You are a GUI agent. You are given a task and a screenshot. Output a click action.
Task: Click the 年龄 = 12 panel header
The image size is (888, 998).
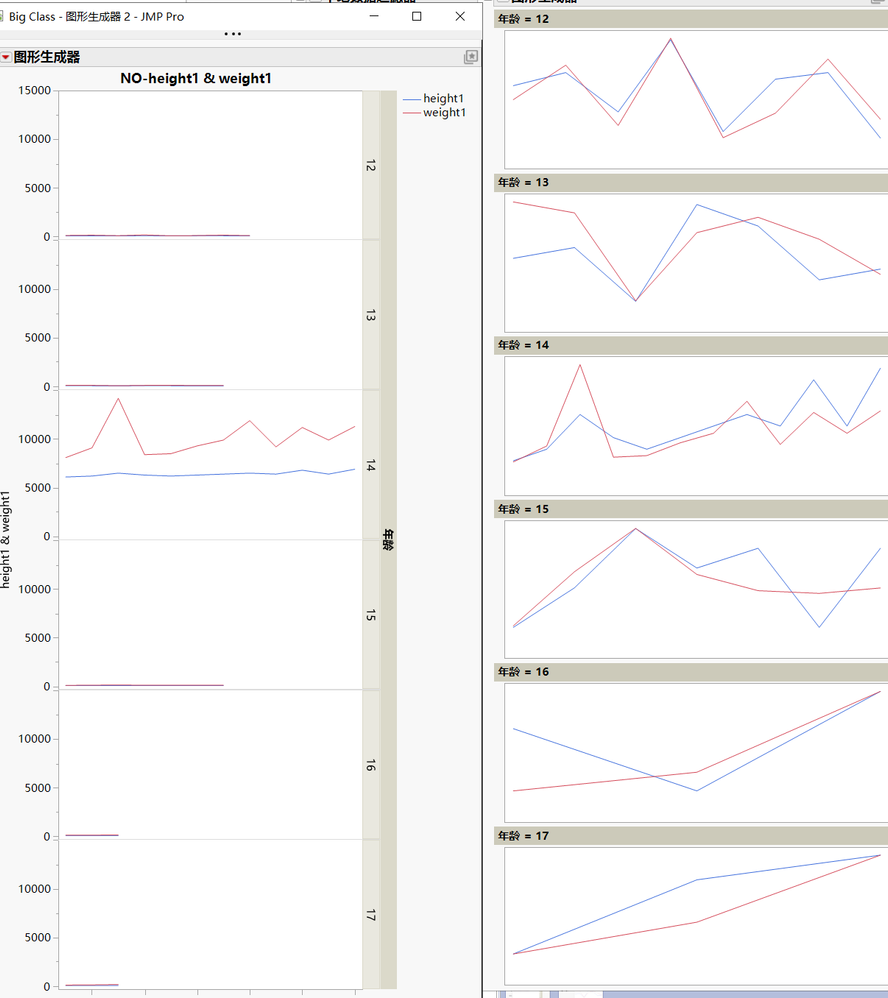[691, 19]
